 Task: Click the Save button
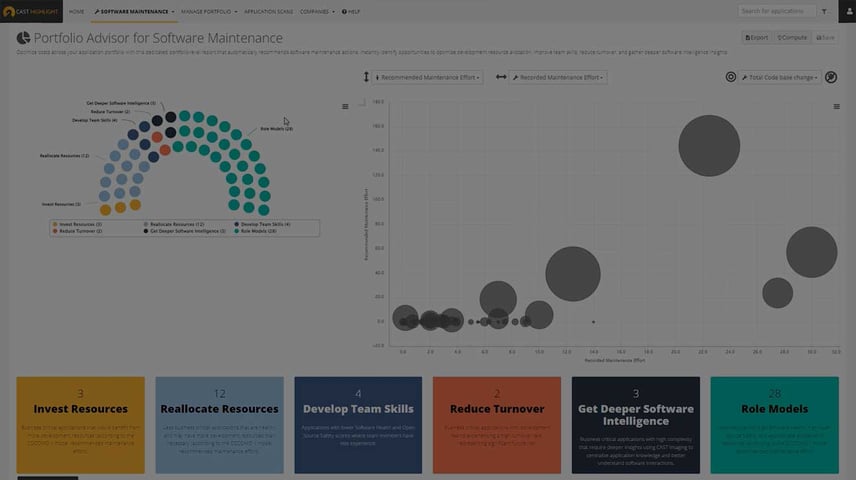point(825,38)
